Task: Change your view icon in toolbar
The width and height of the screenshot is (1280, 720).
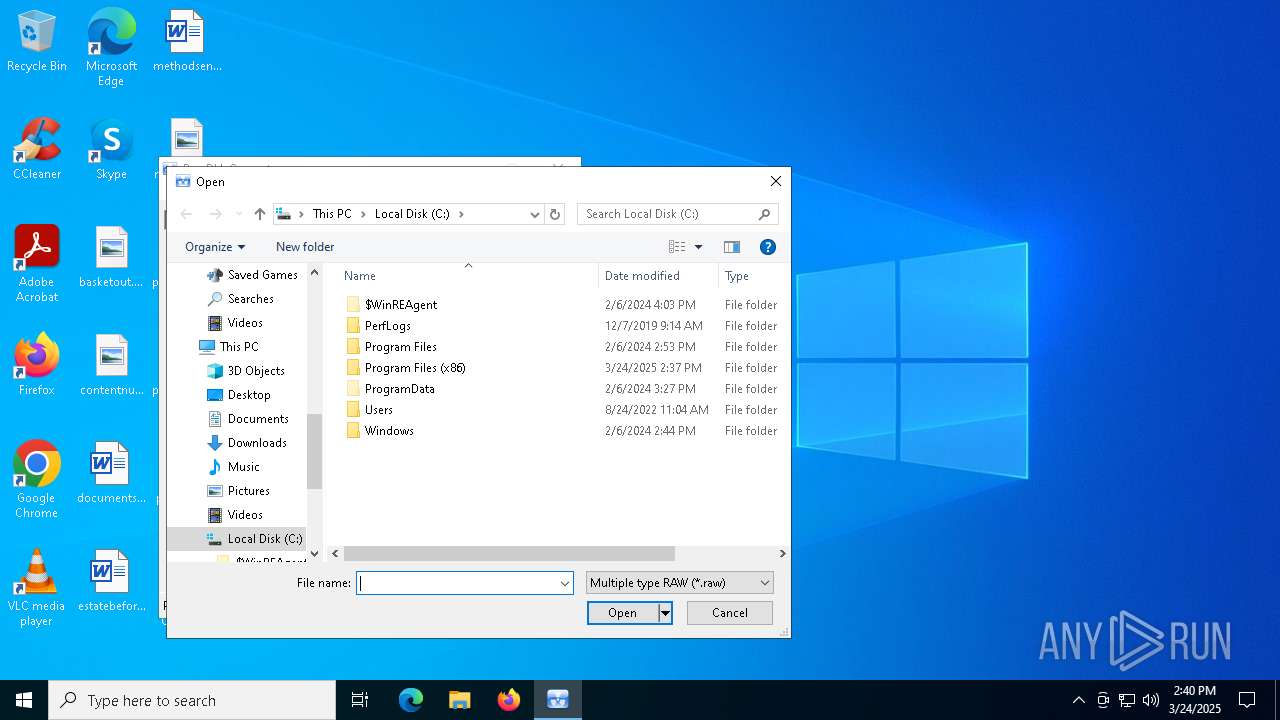Action: pyautogui.click(x=677, y=247)
